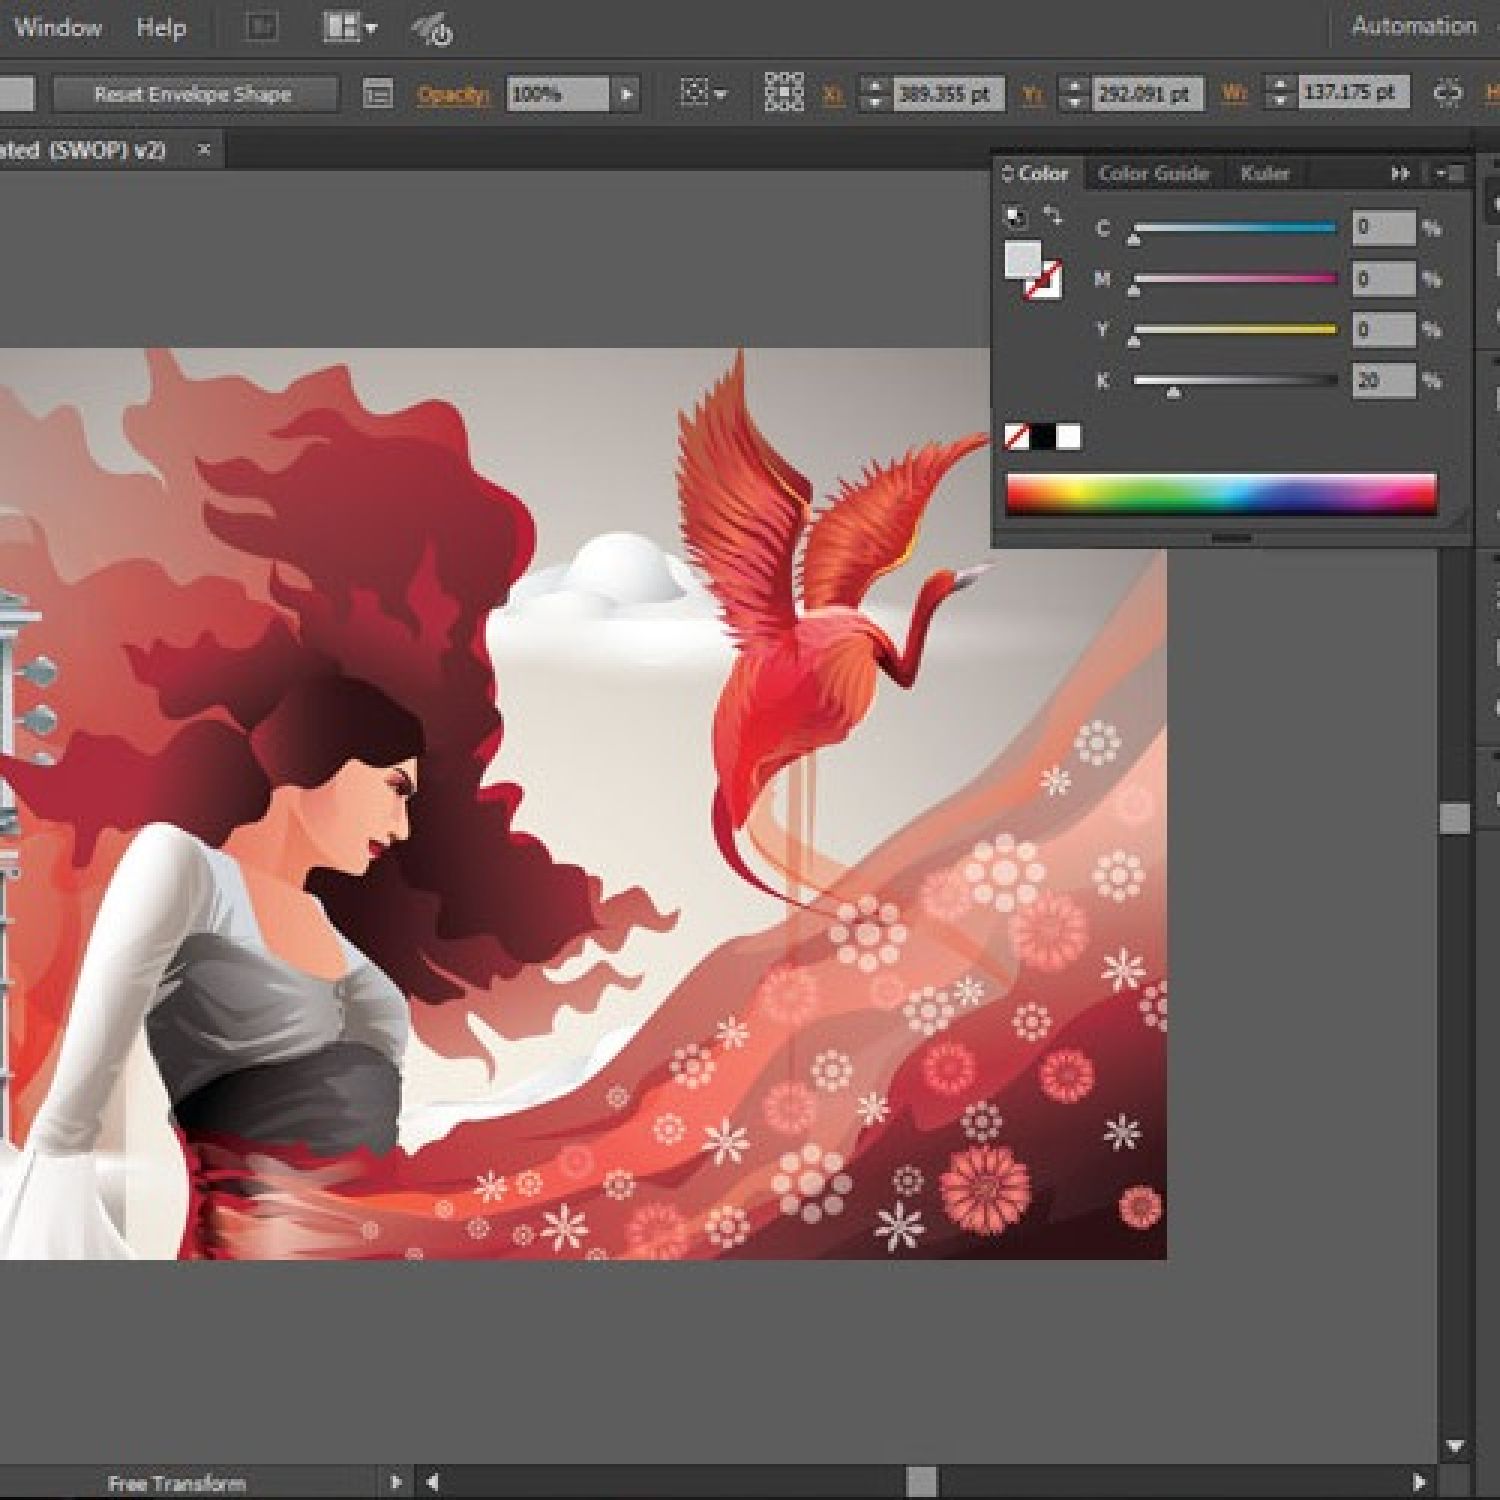Click the reference point locator grid

tap(784, 93)
